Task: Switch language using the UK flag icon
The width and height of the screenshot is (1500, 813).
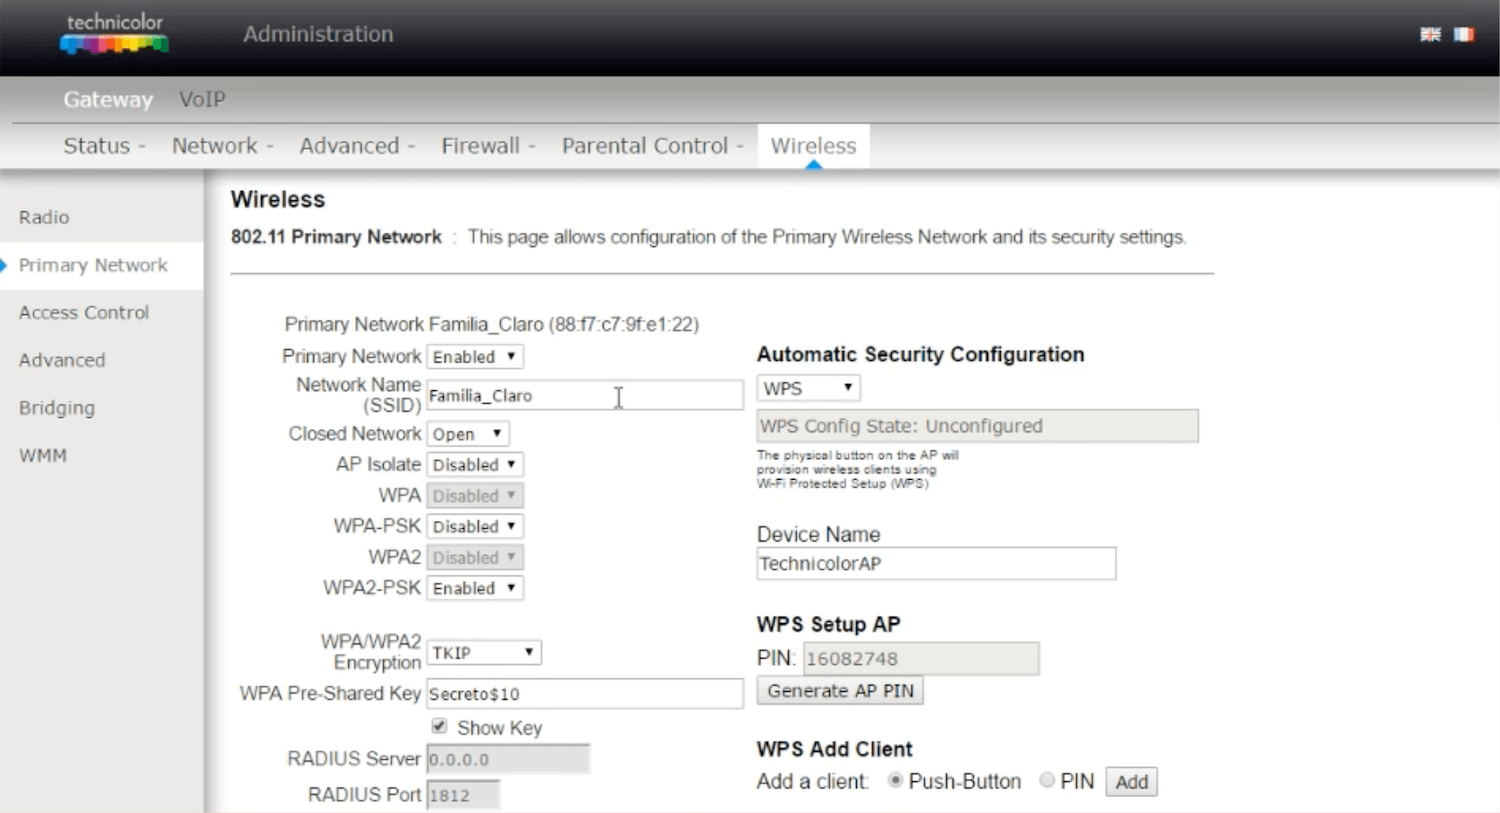Action: (x=1430, y=35)
